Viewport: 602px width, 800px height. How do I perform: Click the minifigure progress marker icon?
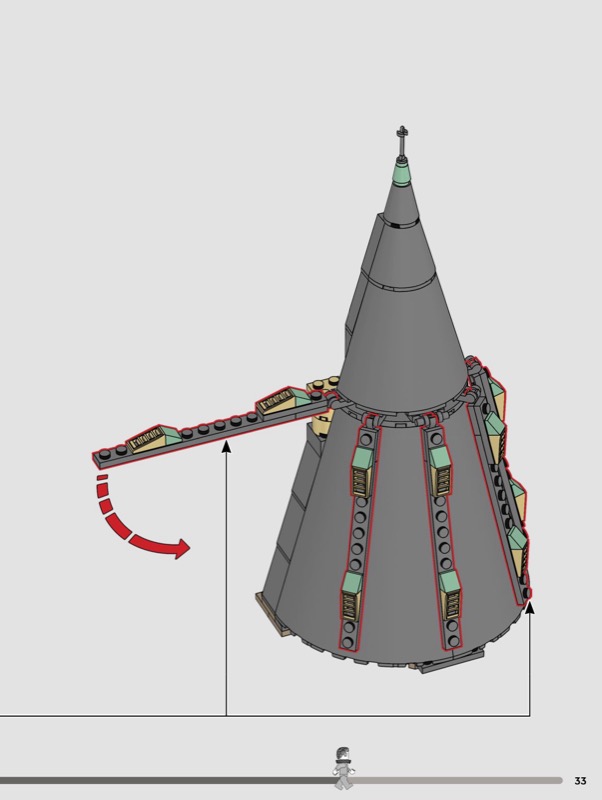click(x=344, y=767)
